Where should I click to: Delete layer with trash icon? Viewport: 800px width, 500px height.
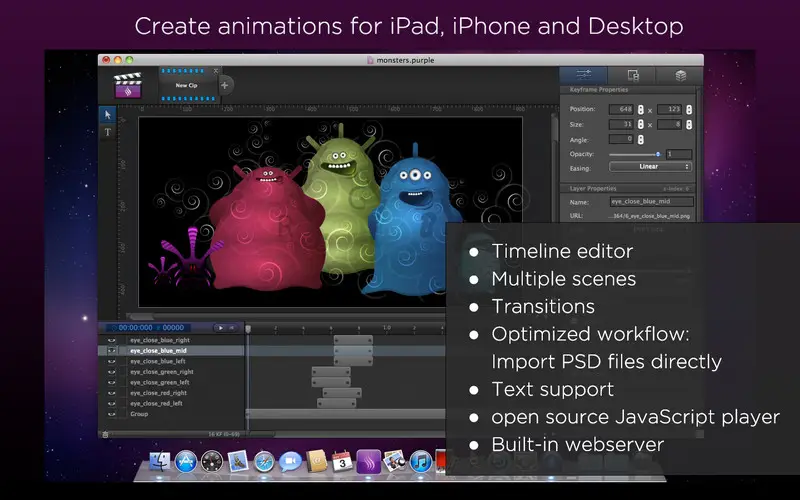point(105,435)
